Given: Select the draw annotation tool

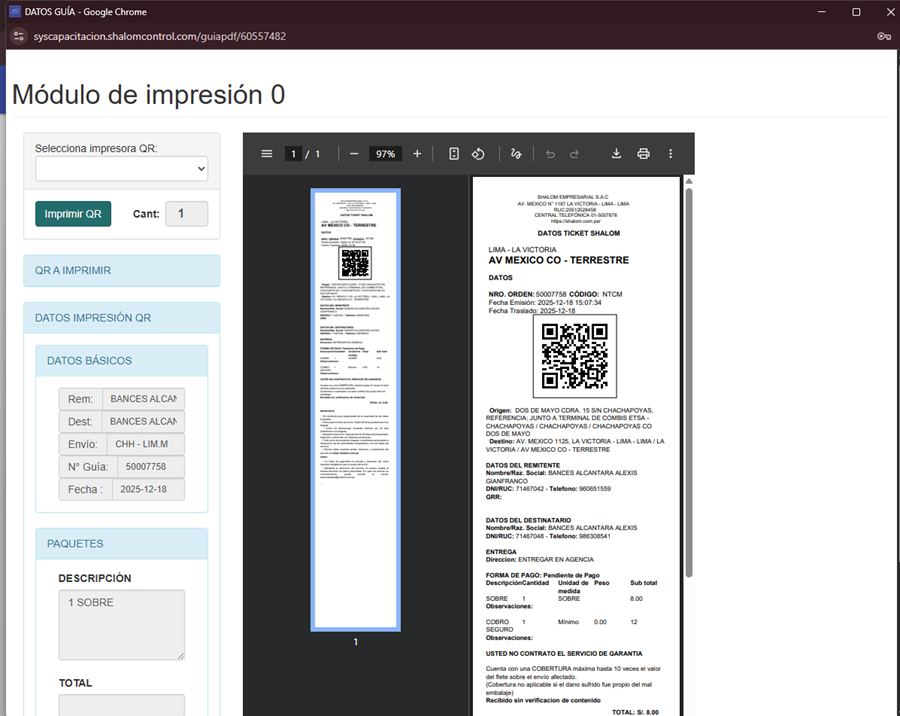Looking at the screenshot, I should tap(516, 154).
